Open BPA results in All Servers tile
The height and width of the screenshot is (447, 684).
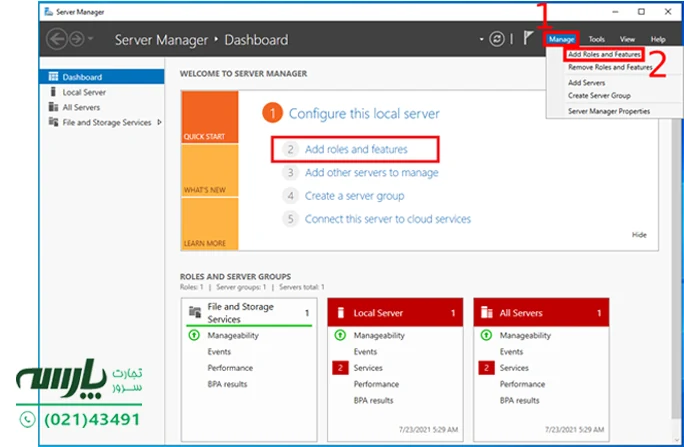[x=519, y=400]
